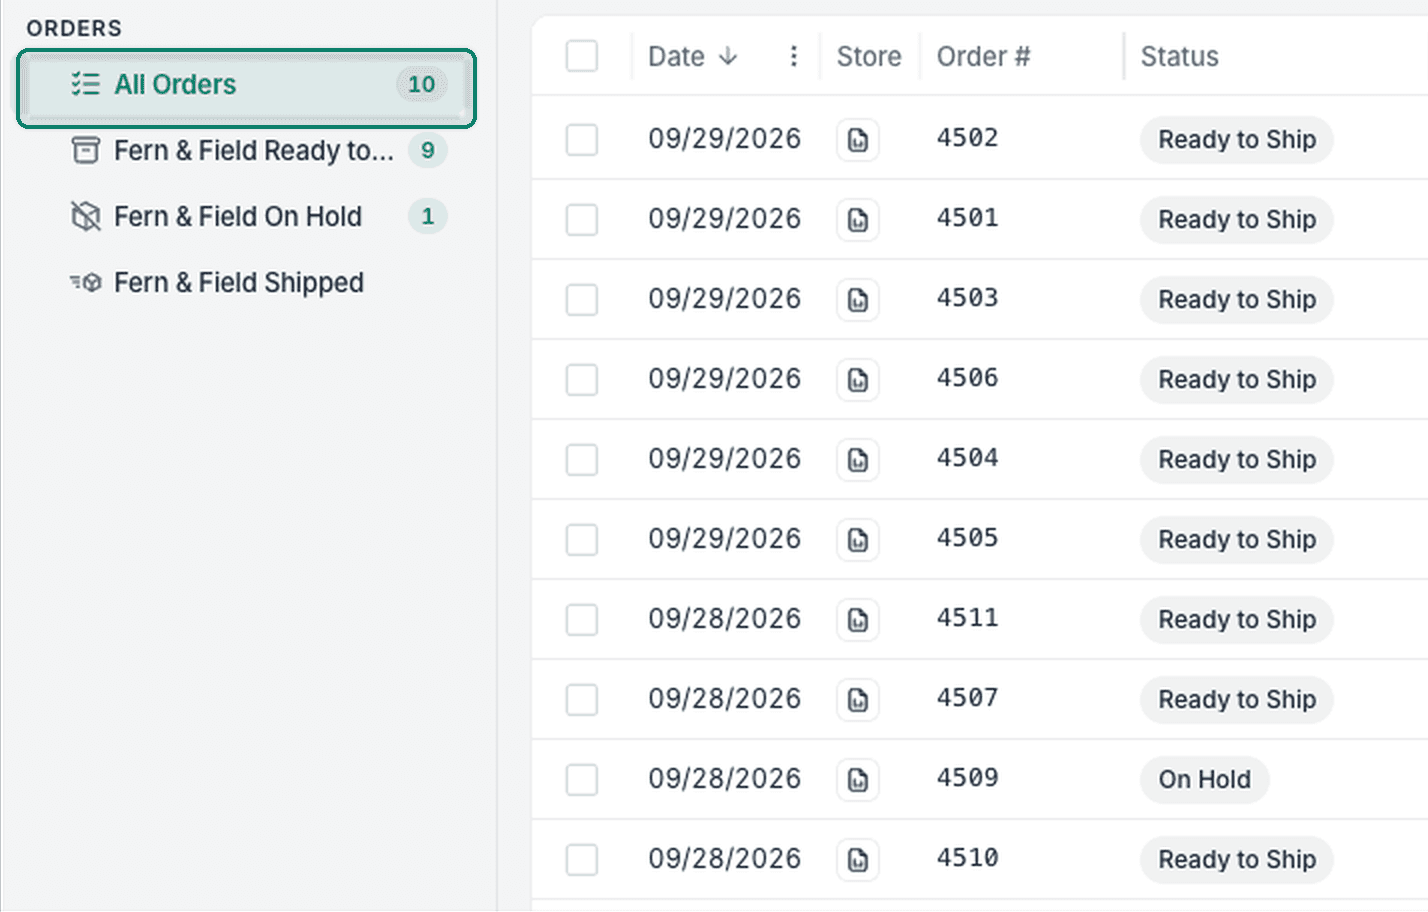Open store icon for order 4510
1428x912 pixels.
858,860
